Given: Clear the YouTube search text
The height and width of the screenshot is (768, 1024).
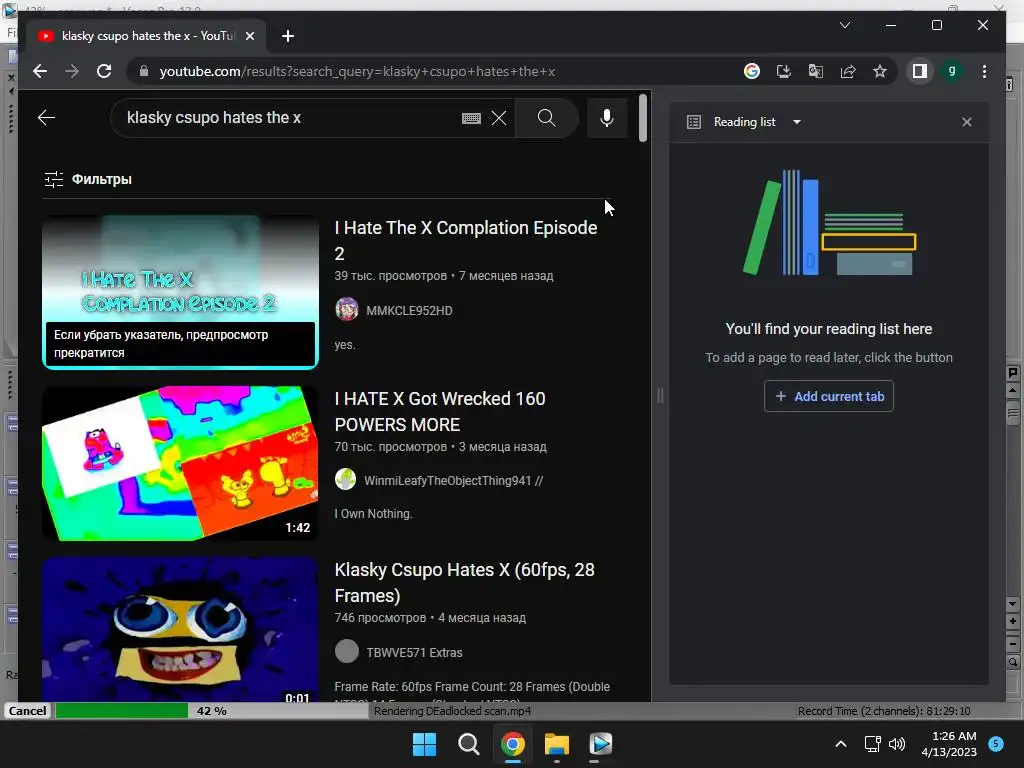Looking at the screenshot, I should [x=499, y=118].
